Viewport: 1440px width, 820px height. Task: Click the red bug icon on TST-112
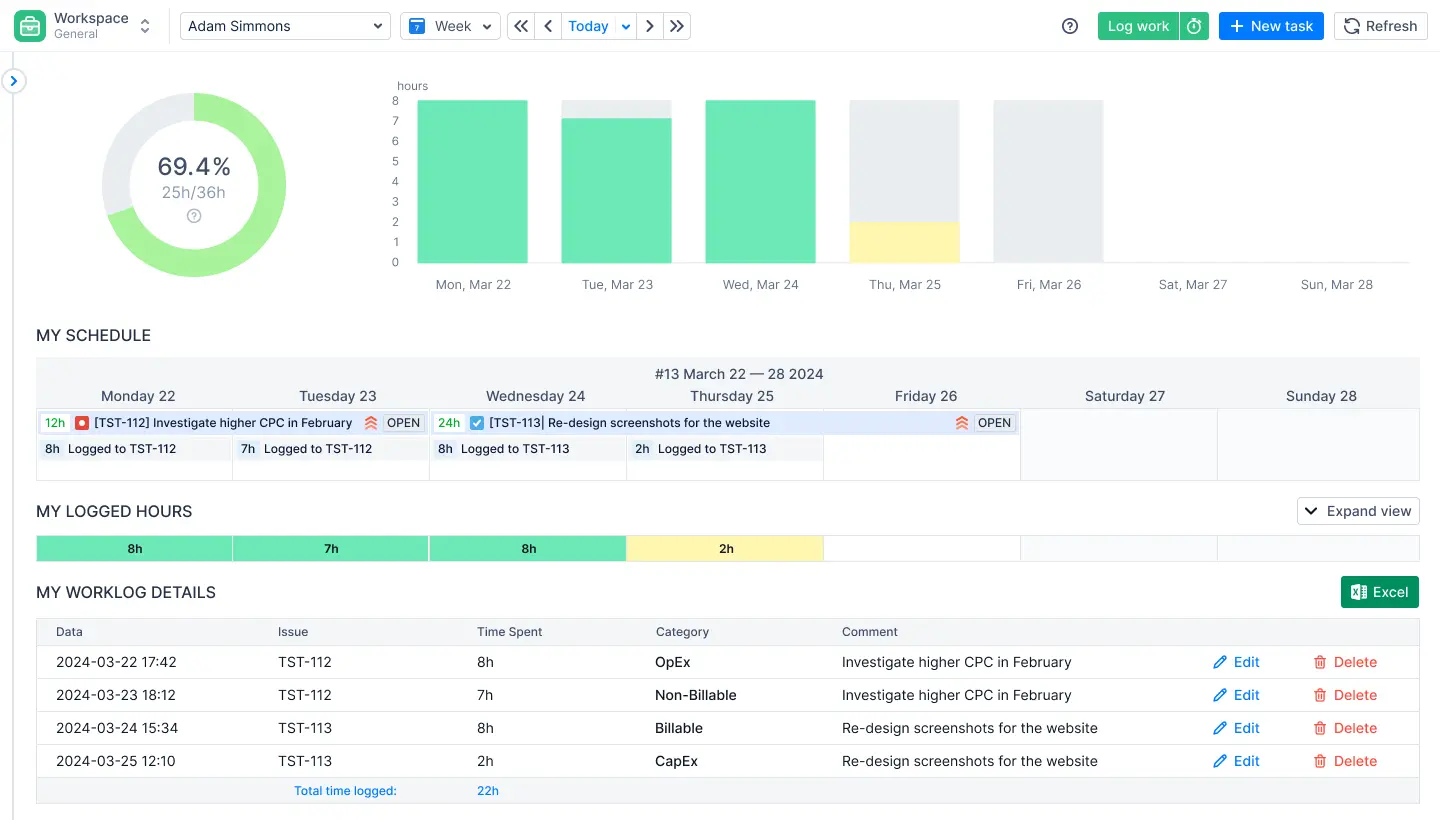click(x=81, y=422)
